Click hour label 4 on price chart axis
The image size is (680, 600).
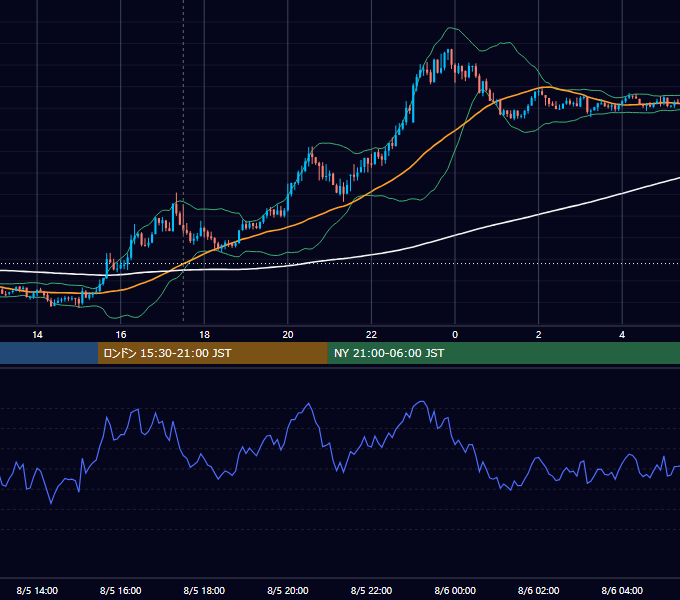622,334
